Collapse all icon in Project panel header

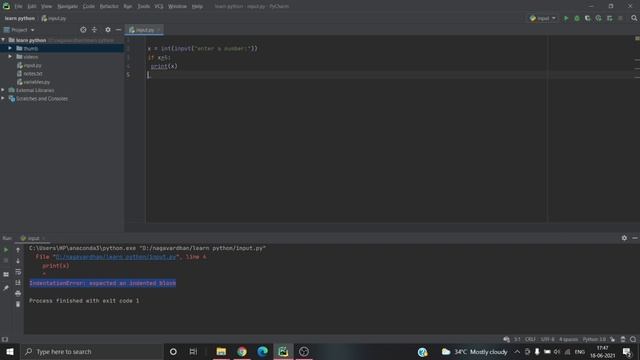click(x=94, y=30)
